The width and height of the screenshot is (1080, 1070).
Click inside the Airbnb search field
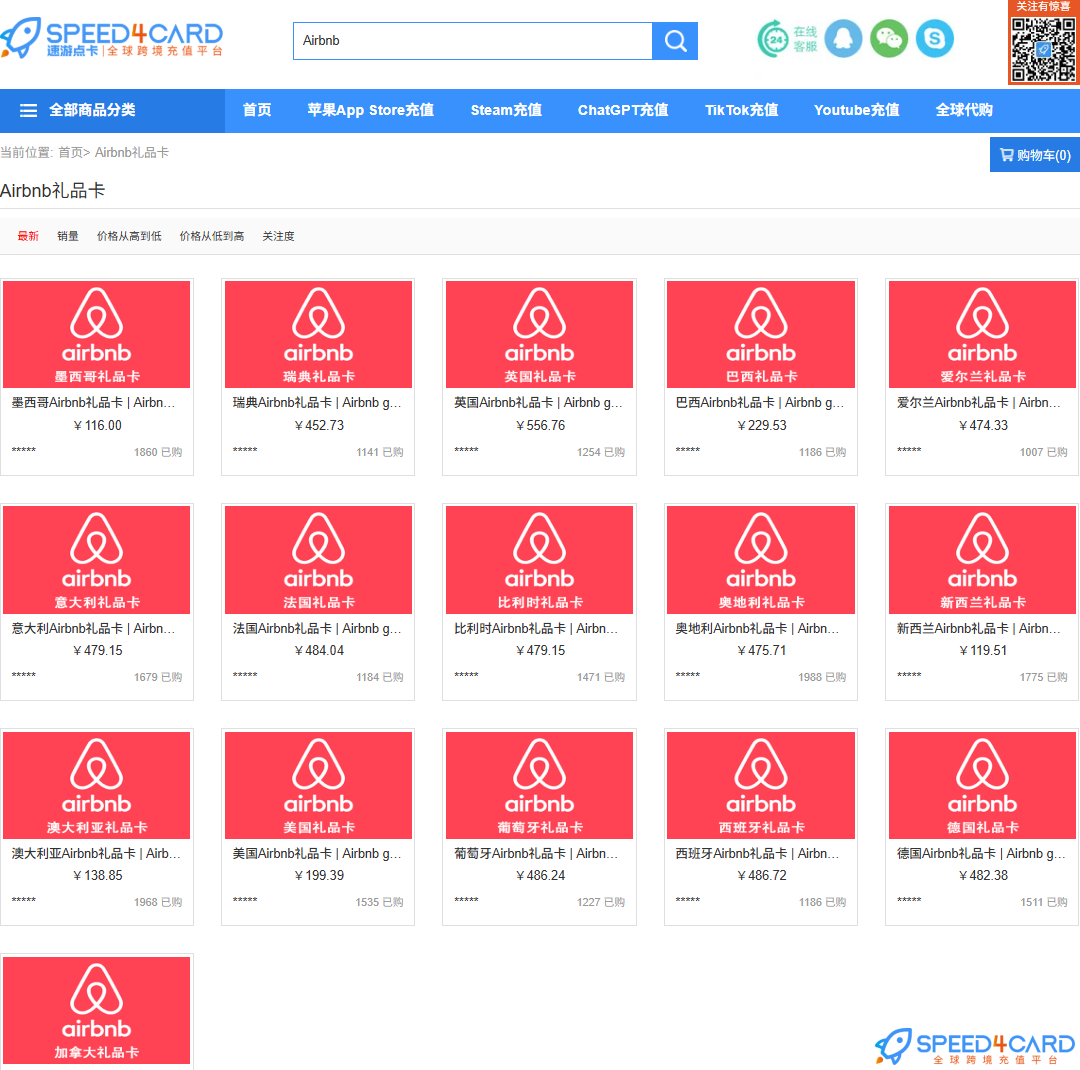point(472,41)
